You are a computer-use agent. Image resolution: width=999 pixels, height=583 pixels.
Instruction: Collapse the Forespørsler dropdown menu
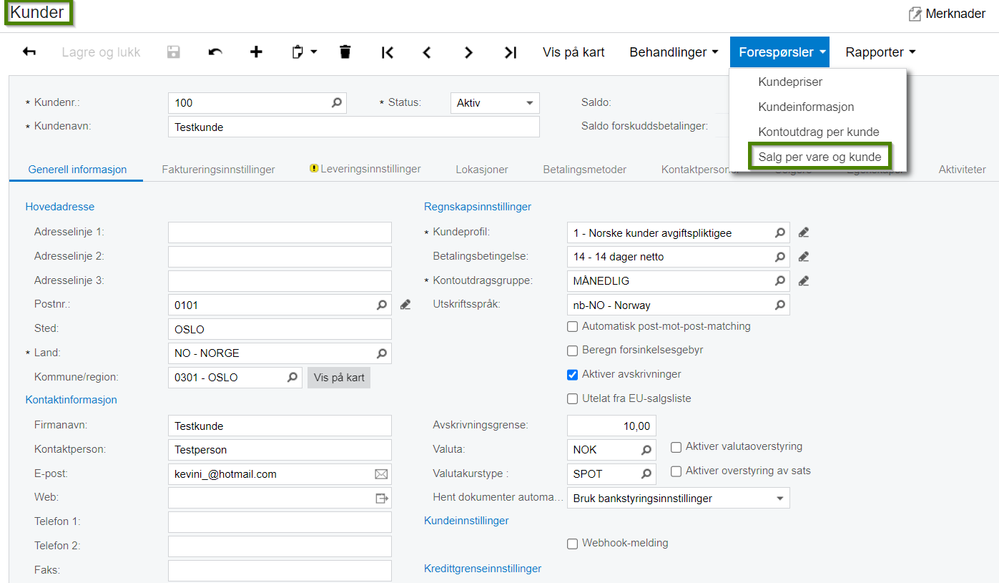pyautogui.click(x=779, y=52)
